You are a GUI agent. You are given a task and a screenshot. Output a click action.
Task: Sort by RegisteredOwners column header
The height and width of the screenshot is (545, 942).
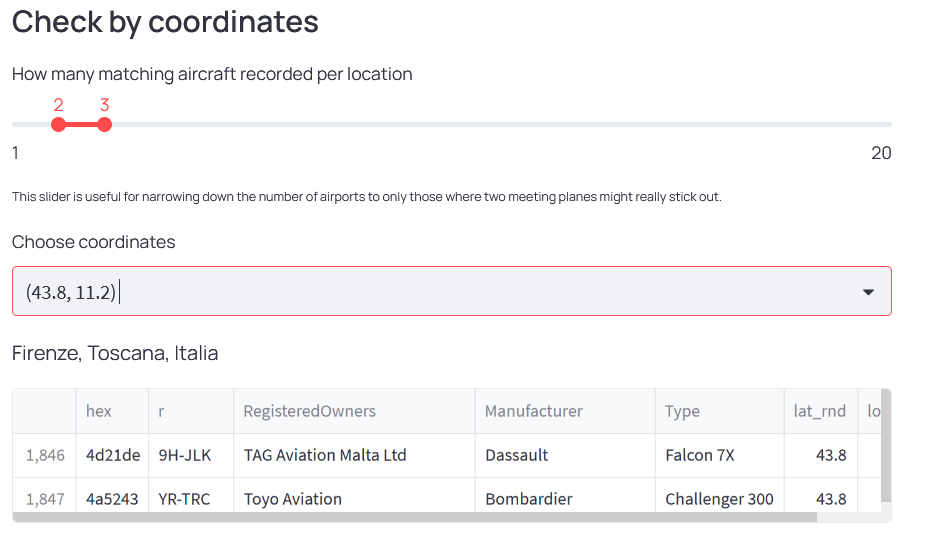pos(310,411)
